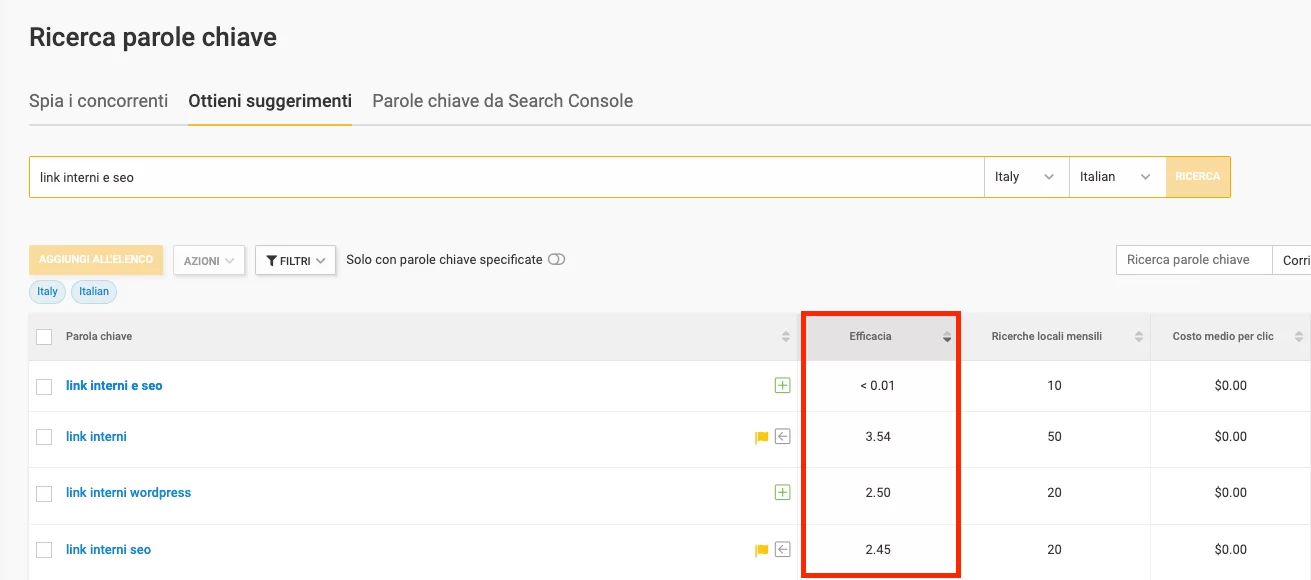Check the select-all header checkbox
The height and width of the screenshot is (580, 1311).
pyautogui.click(x=44, y=337)
